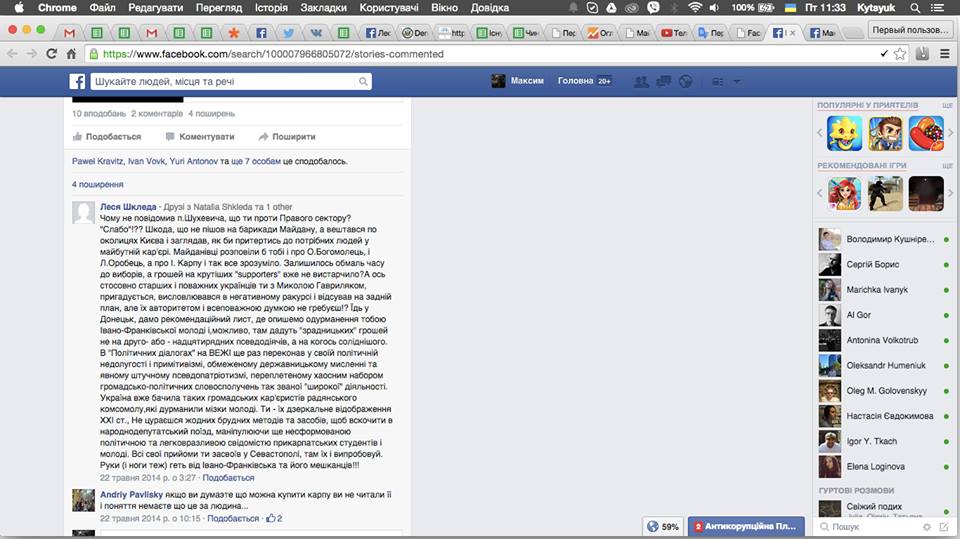Open the 59% globe status indicator
Image resolution: width=960 pixels, height=539 pixels.
(x=663, y=527)
